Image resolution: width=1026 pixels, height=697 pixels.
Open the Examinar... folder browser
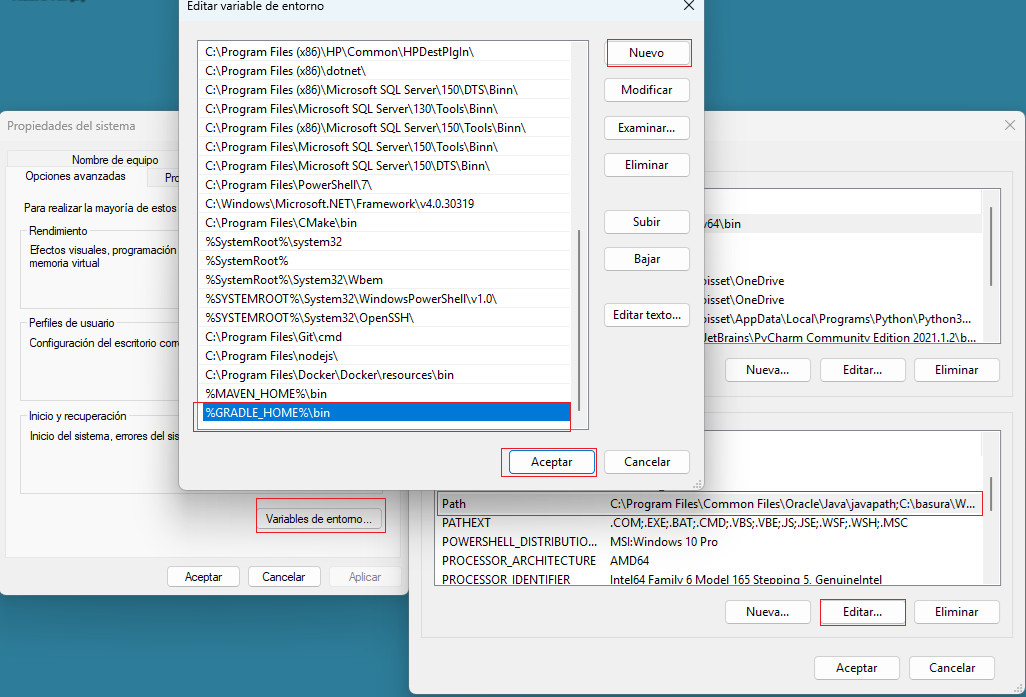[x=646, y=128]
